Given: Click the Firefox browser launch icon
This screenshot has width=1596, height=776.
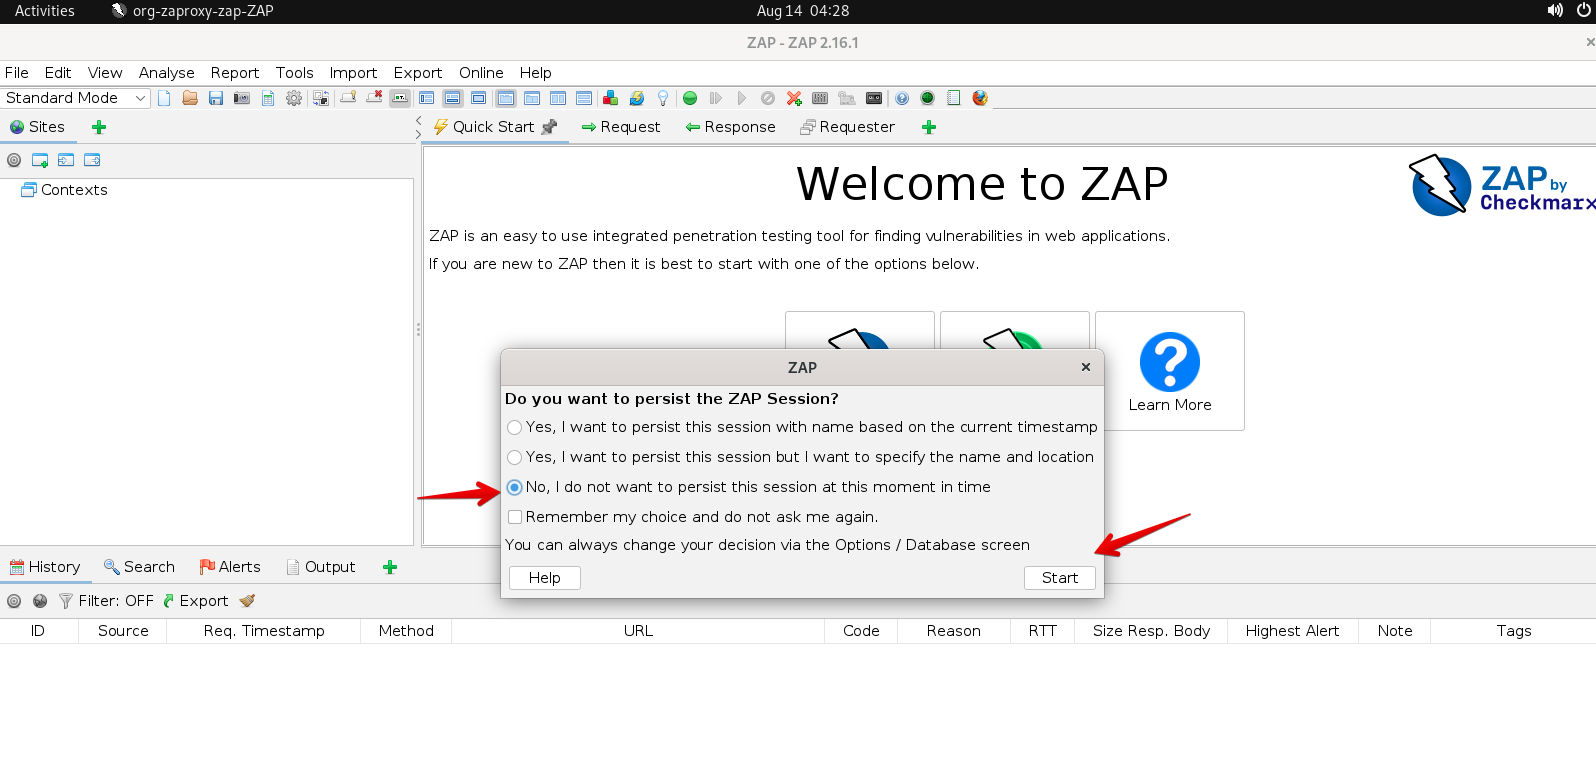Looking at the screenshot, I should [x=980, y=98].
